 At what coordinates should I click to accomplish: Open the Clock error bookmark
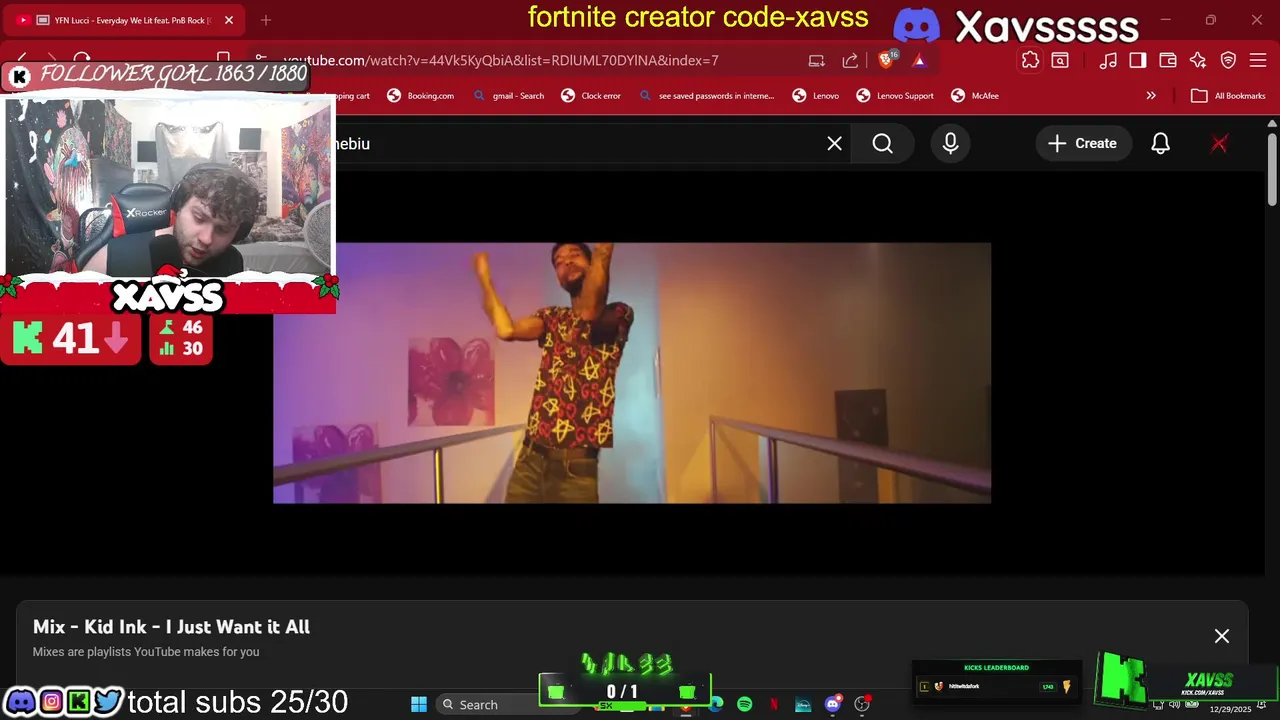pos(591,96)
